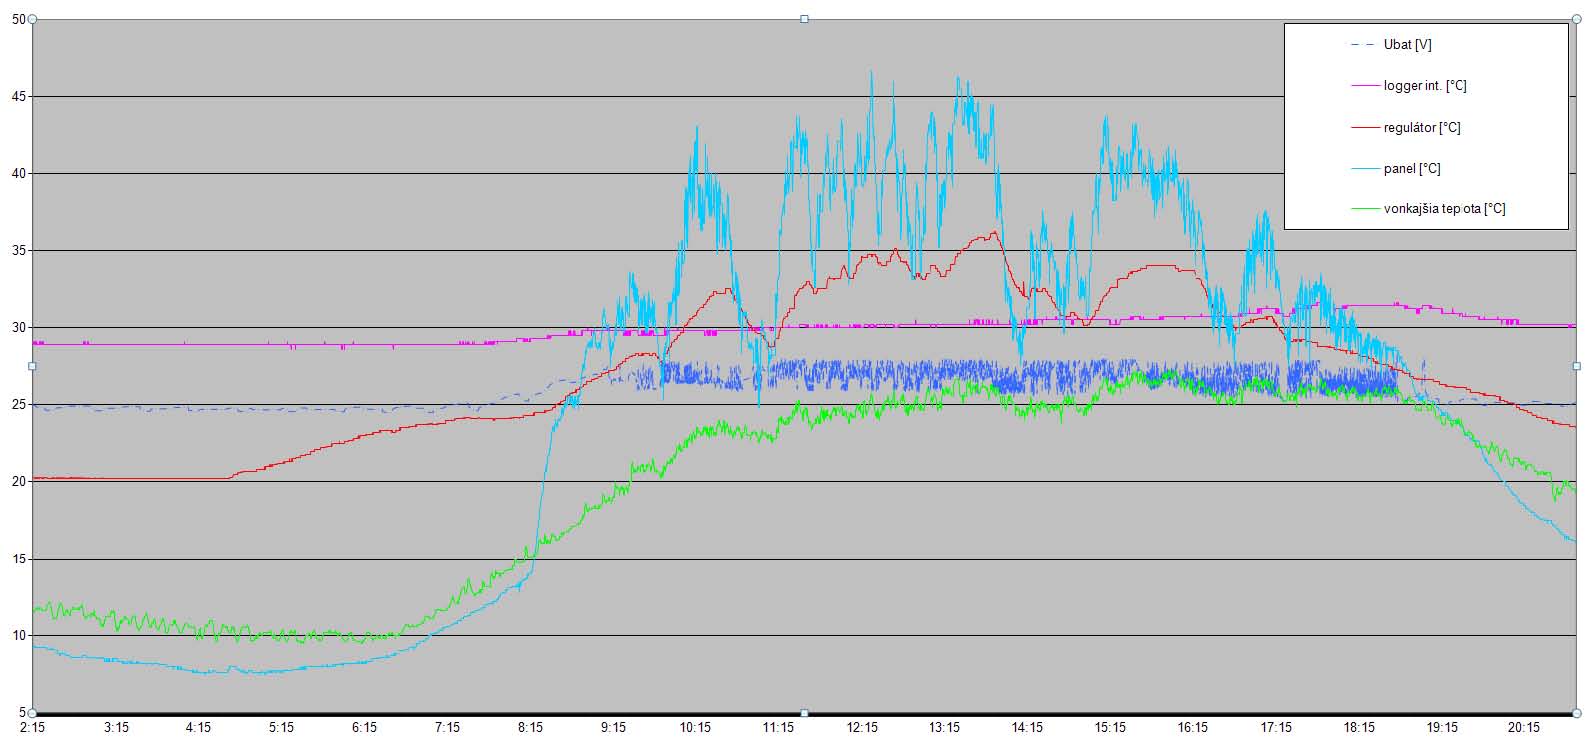Screen dimensions: 1594x747
Task: Click the bottom-left chart sizing handle
Action: click(x=32, y=713)
